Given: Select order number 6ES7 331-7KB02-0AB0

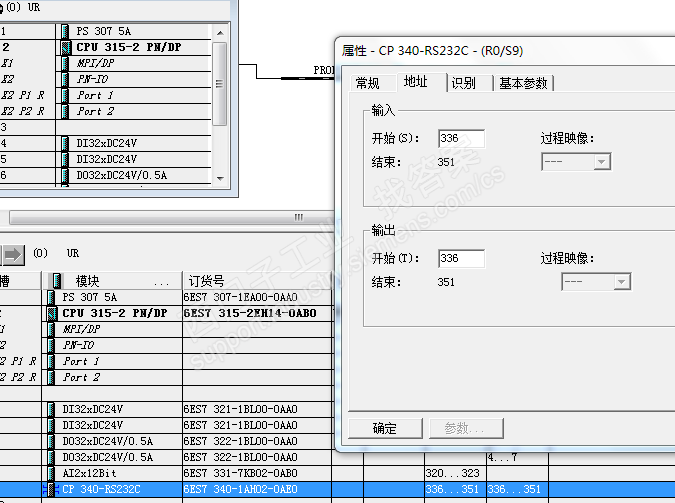Looking at the screenshot, I should tap(240, 473).
